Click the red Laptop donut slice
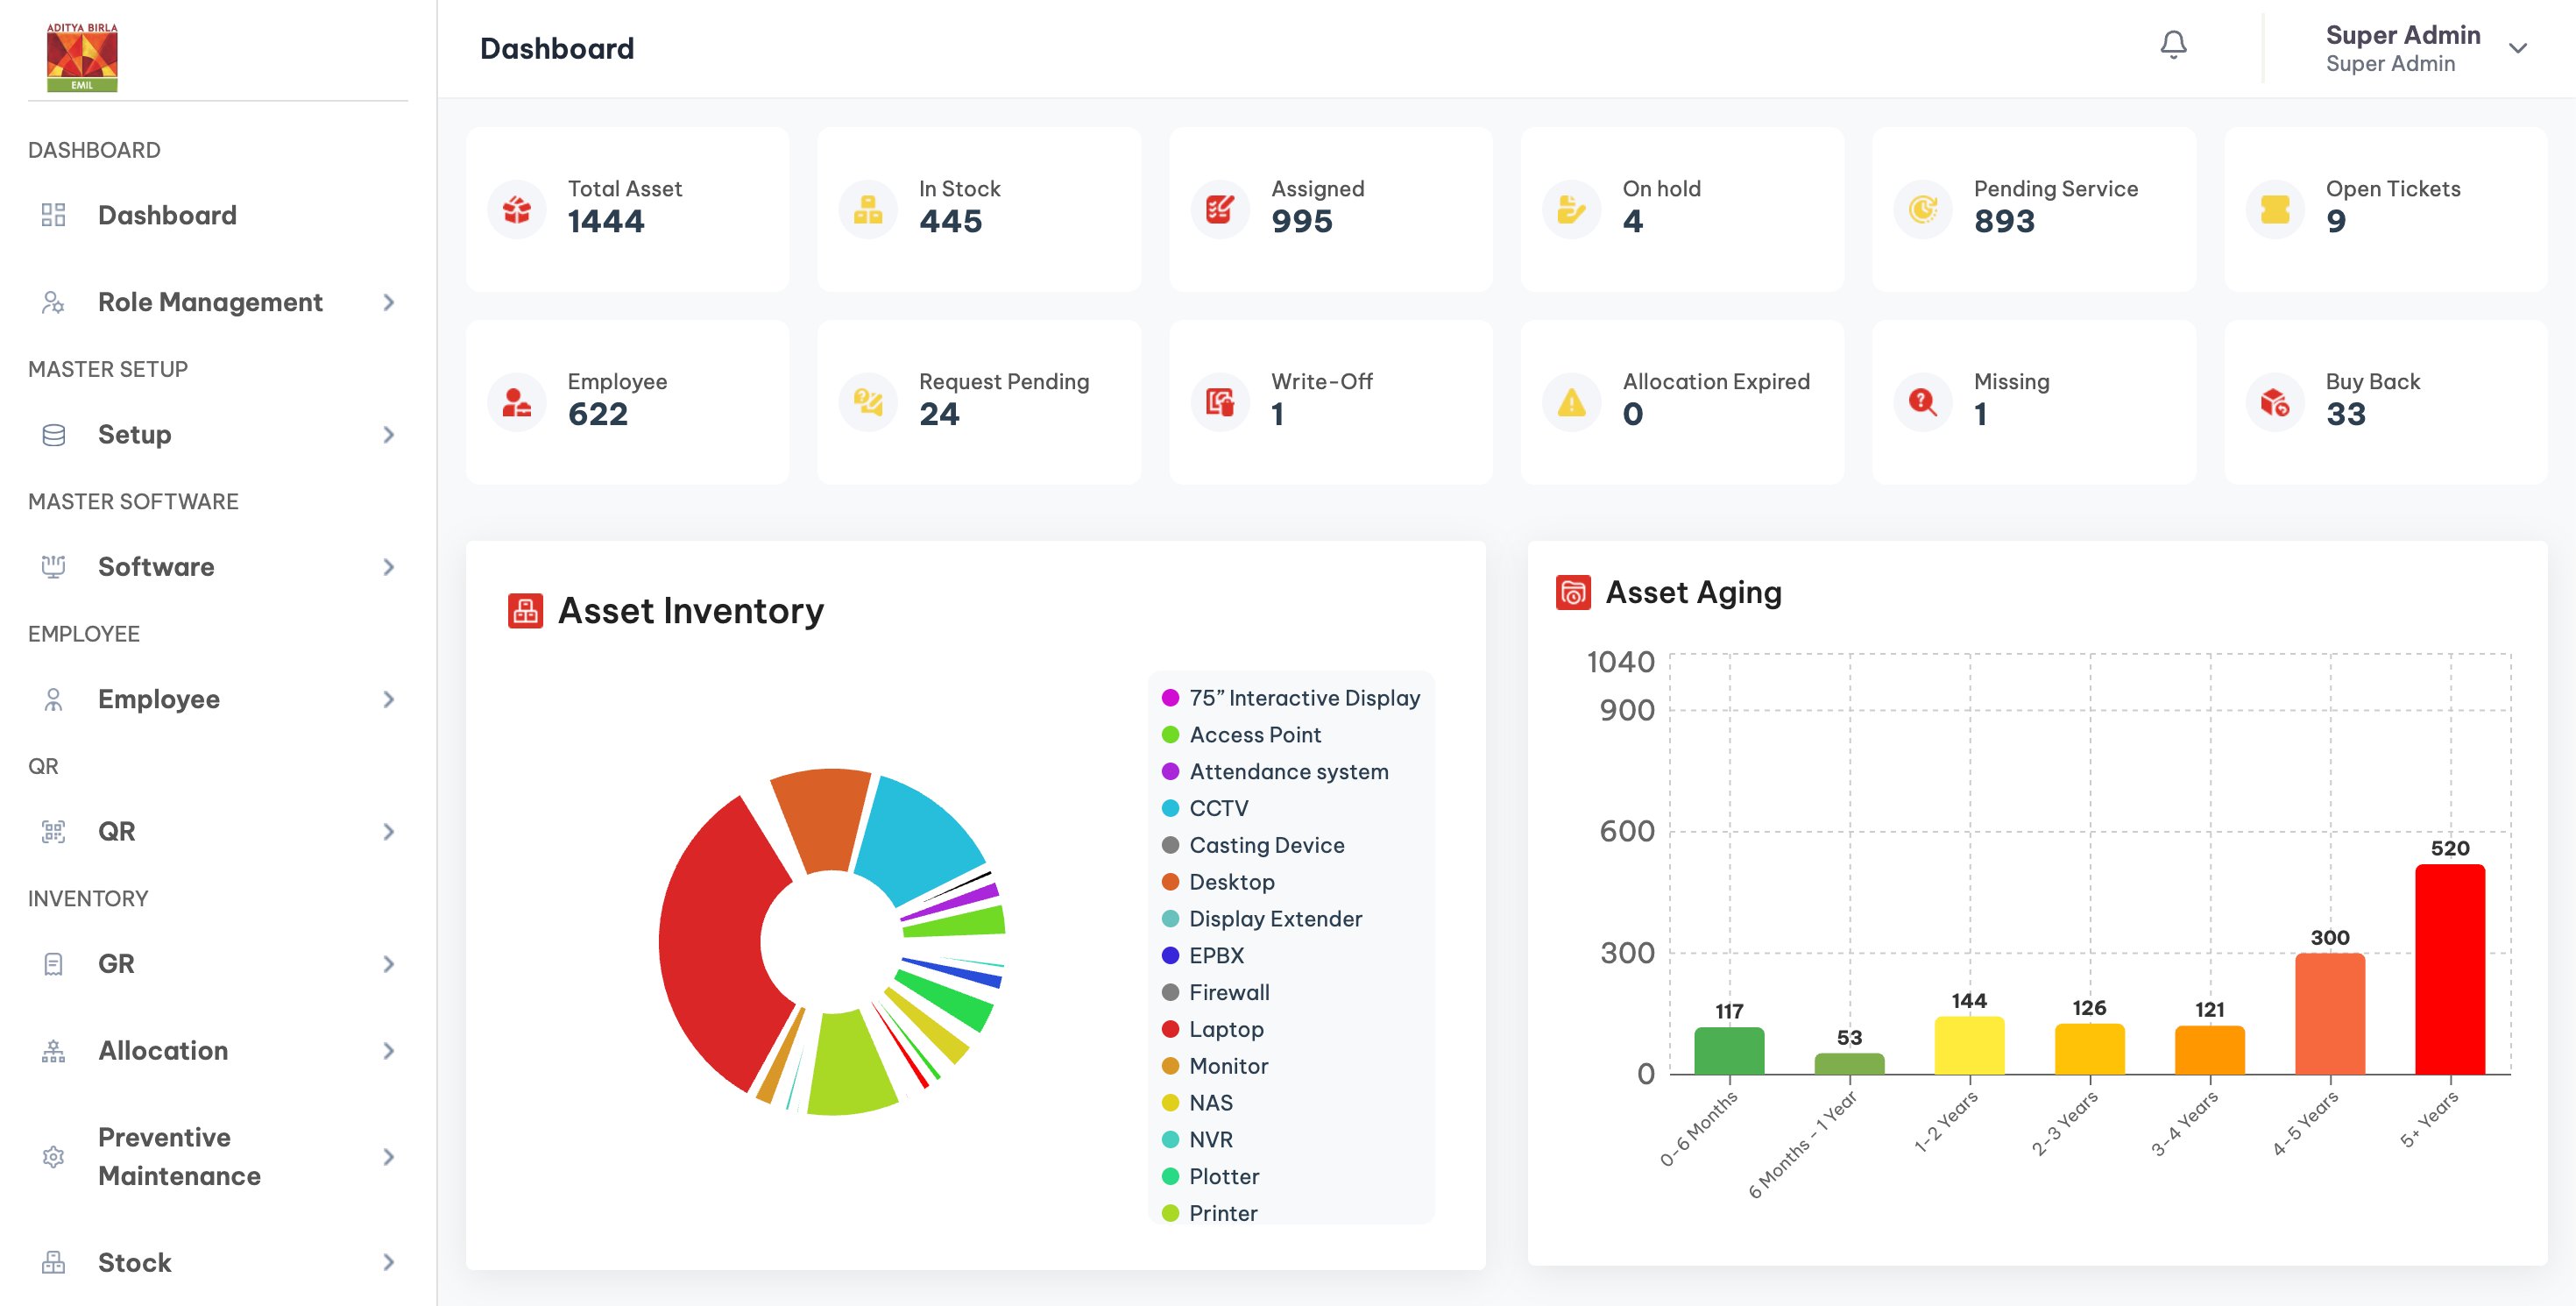Viewport: 2576px width, 1306px height. pyautogui.click(x=712, y=942)
